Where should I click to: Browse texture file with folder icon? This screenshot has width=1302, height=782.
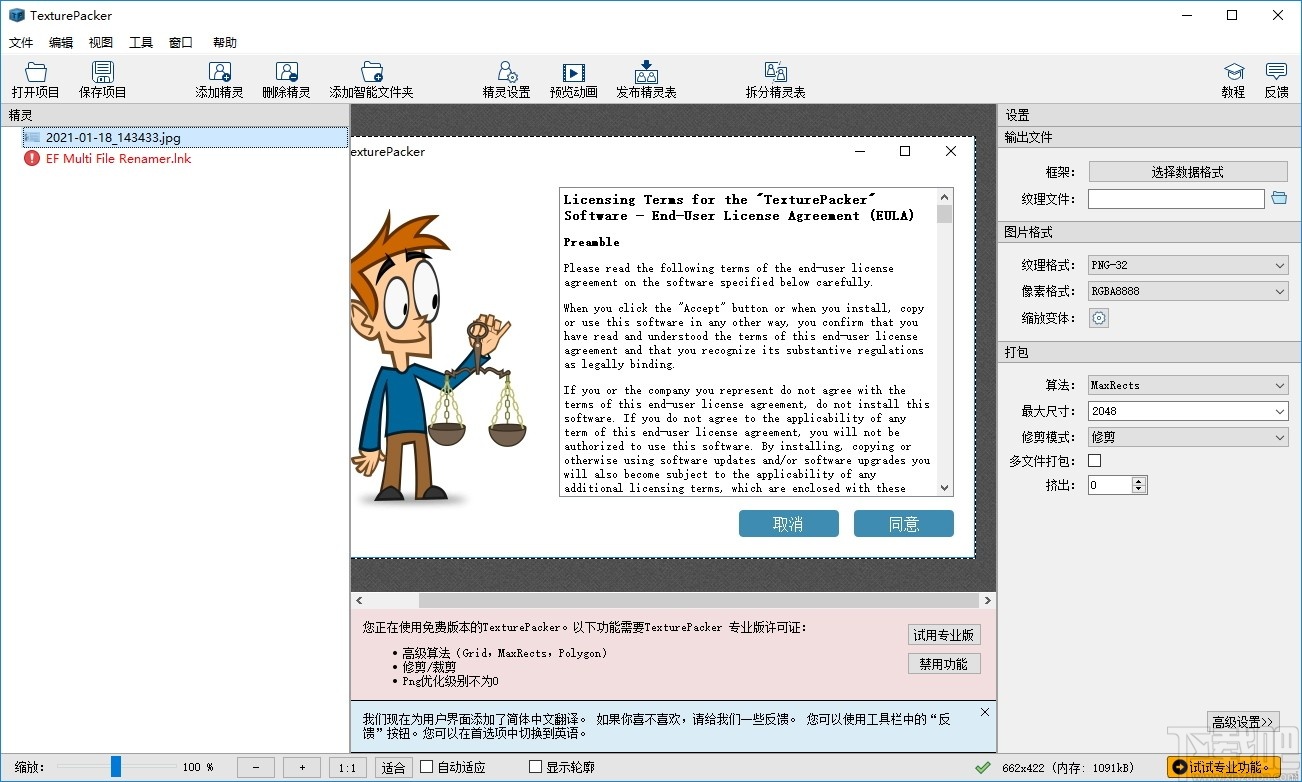tap(1279, 199)
